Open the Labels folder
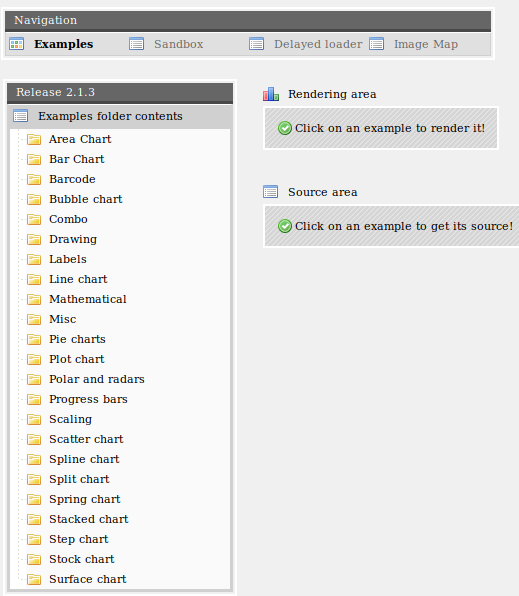Screen dimensions: 519x596 (68, 259)
